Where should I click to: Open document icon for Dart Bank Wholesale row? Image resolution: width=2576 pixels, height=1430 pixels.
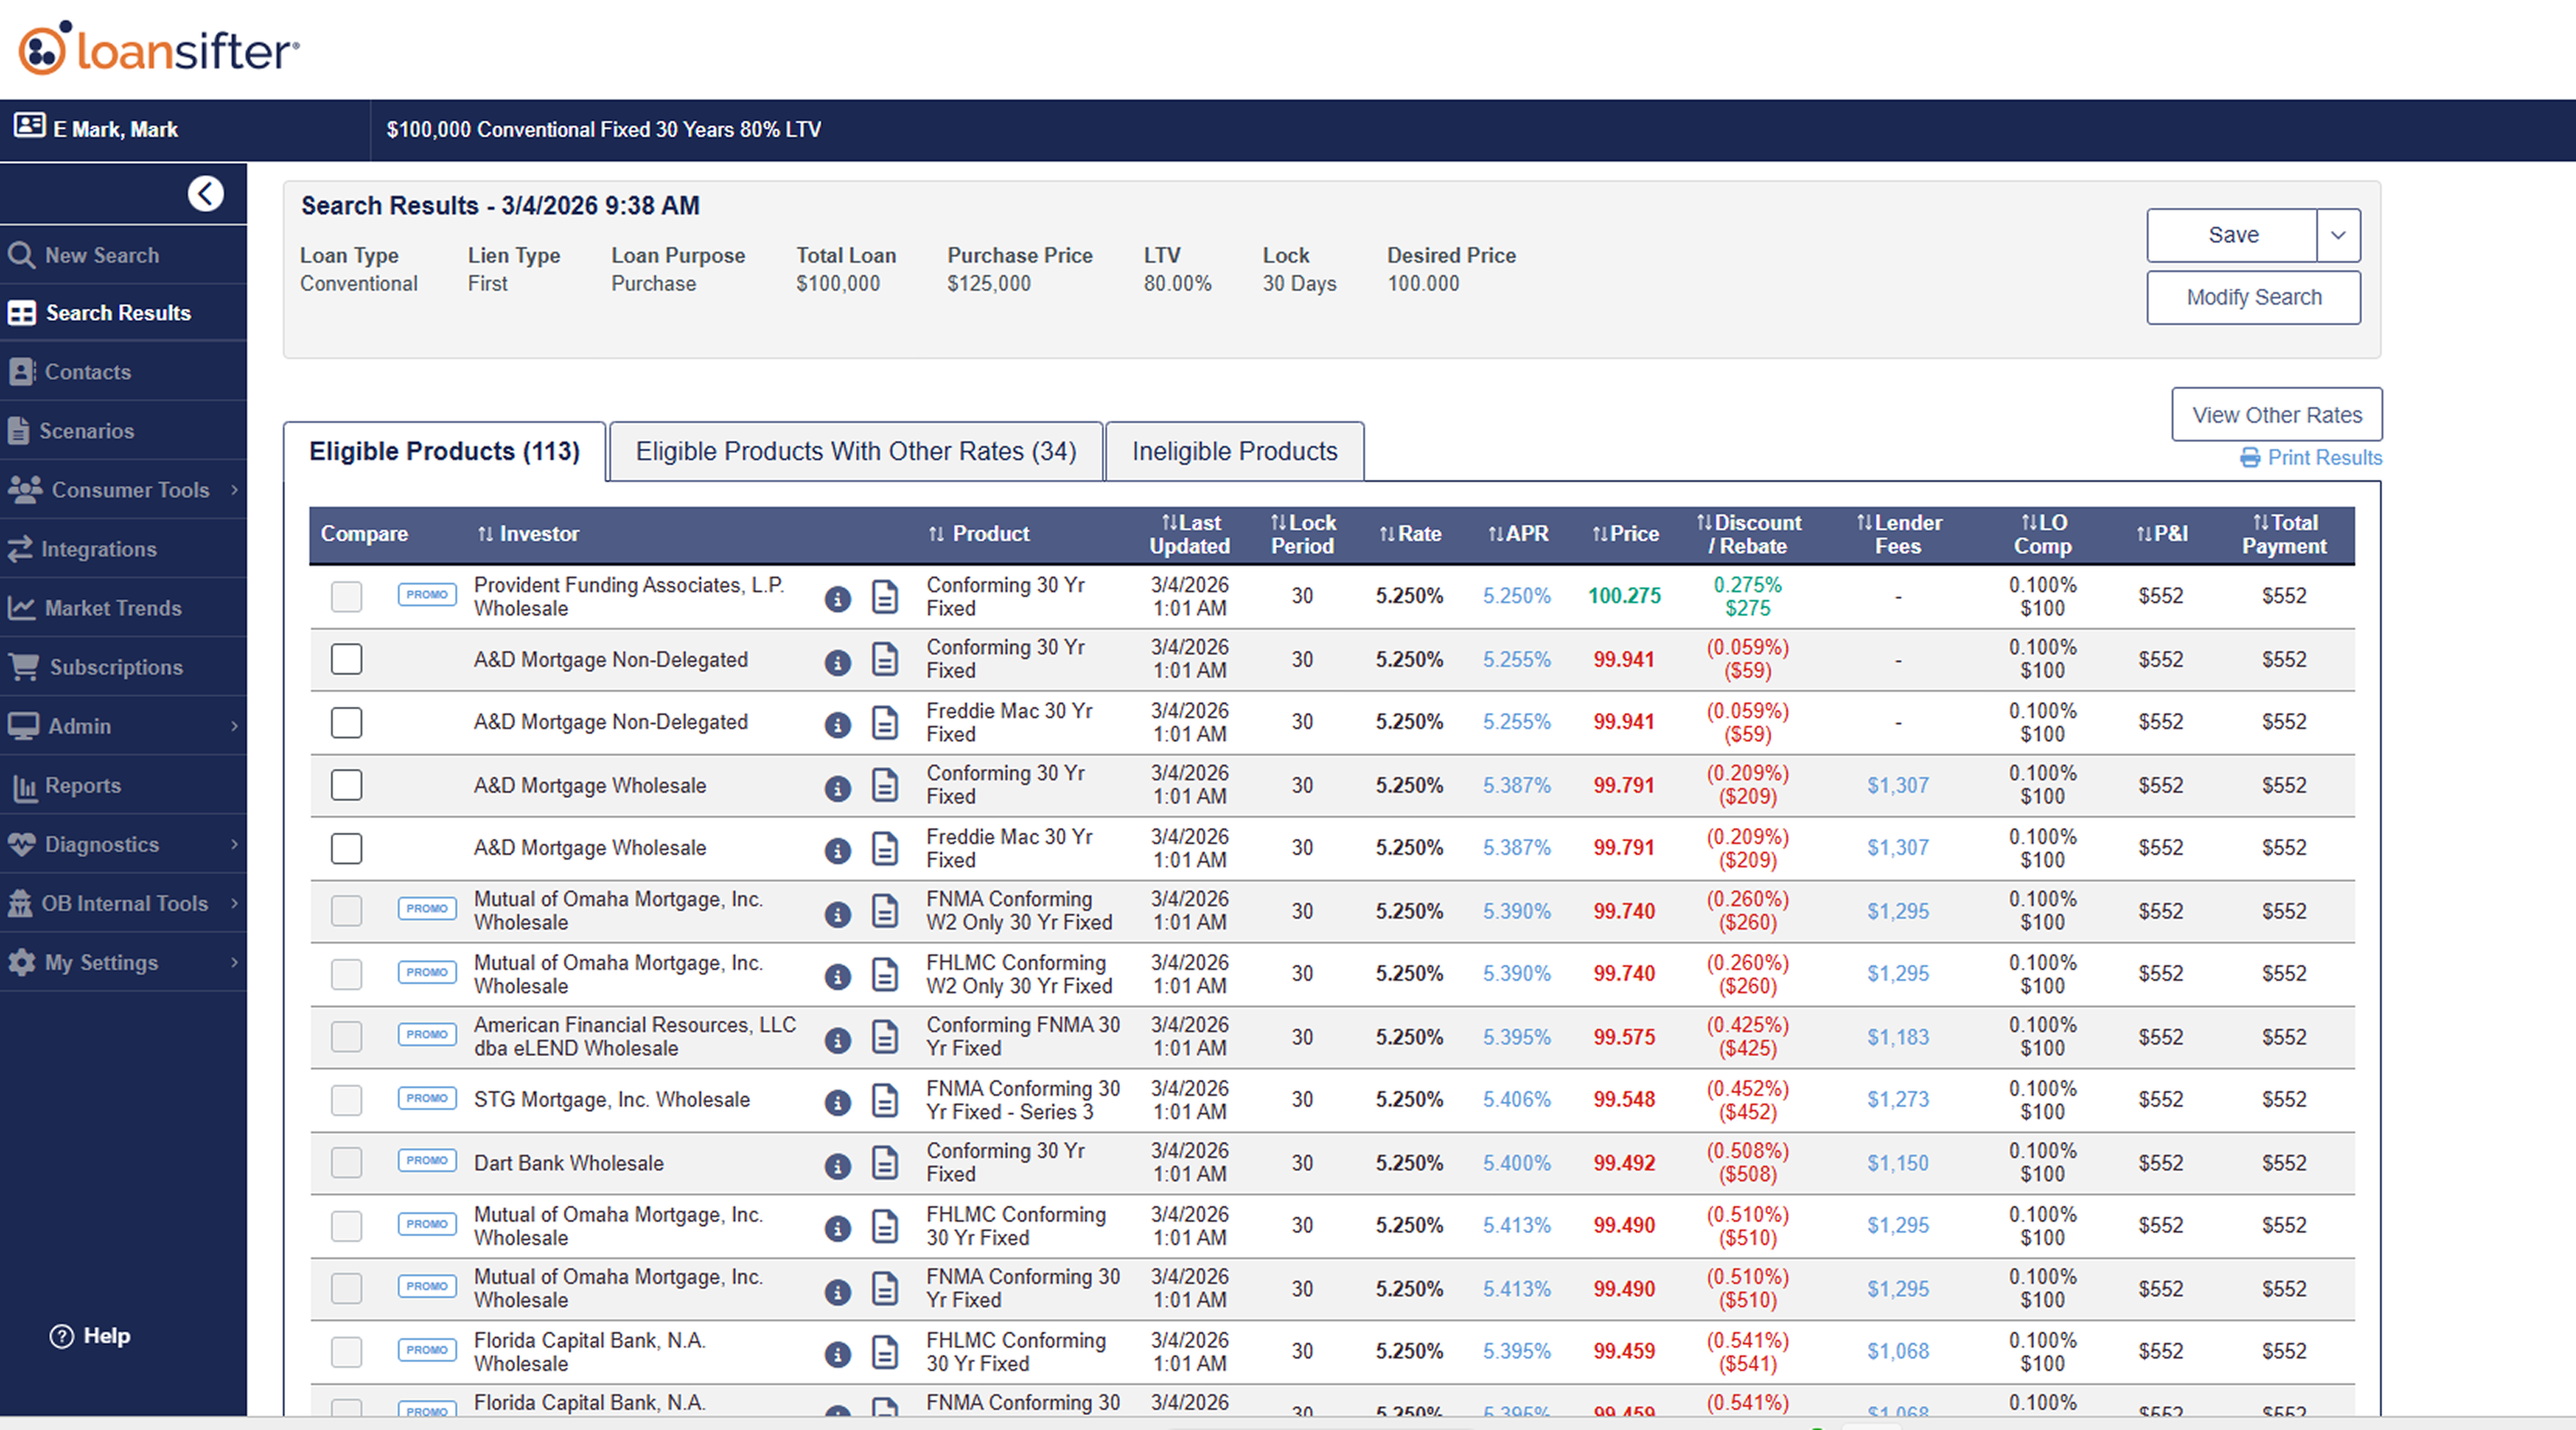[x=885, y=1164]
